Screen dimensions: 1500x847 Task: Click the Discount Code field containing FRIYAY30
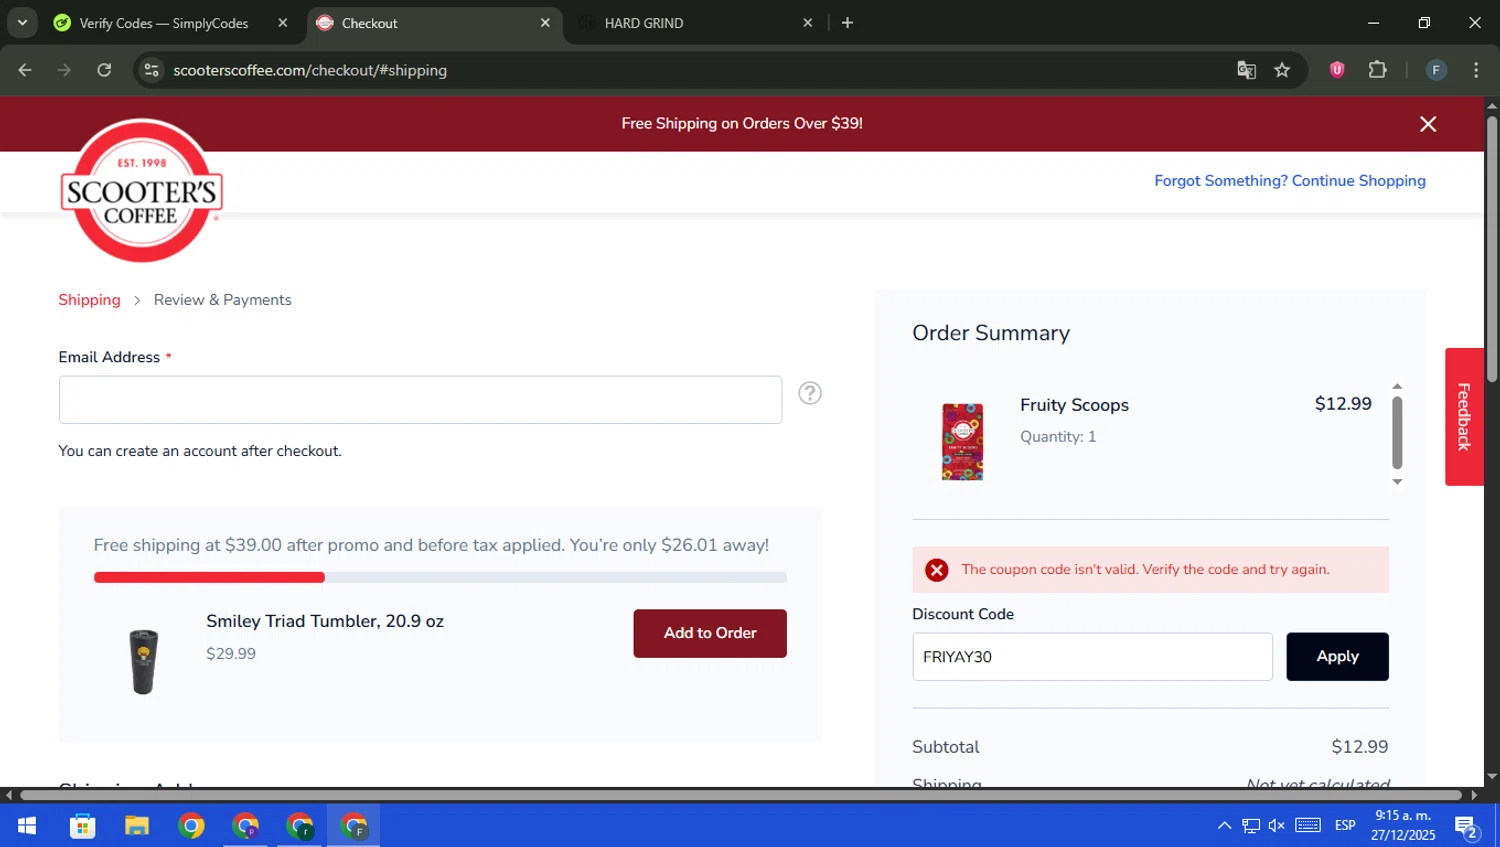tap(1092, 657)
